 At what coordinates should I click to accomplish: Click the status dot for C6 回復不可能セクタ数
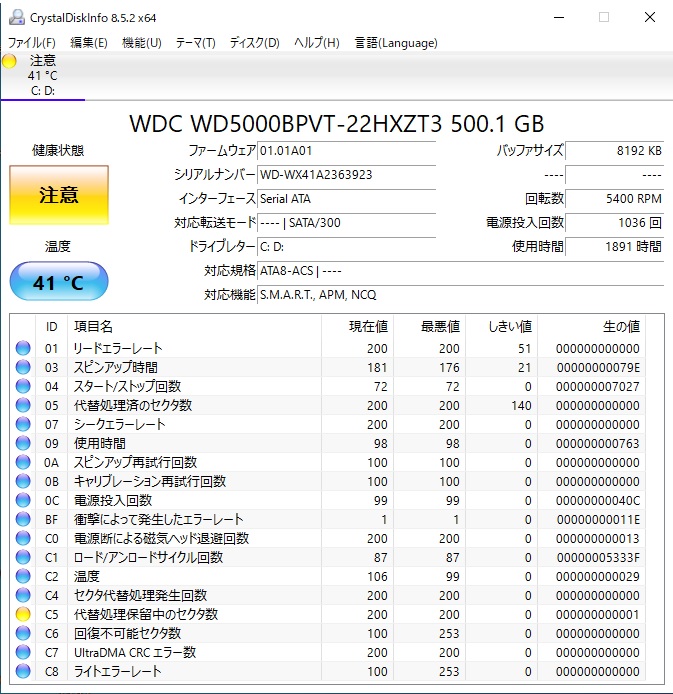tap(23, 634)
